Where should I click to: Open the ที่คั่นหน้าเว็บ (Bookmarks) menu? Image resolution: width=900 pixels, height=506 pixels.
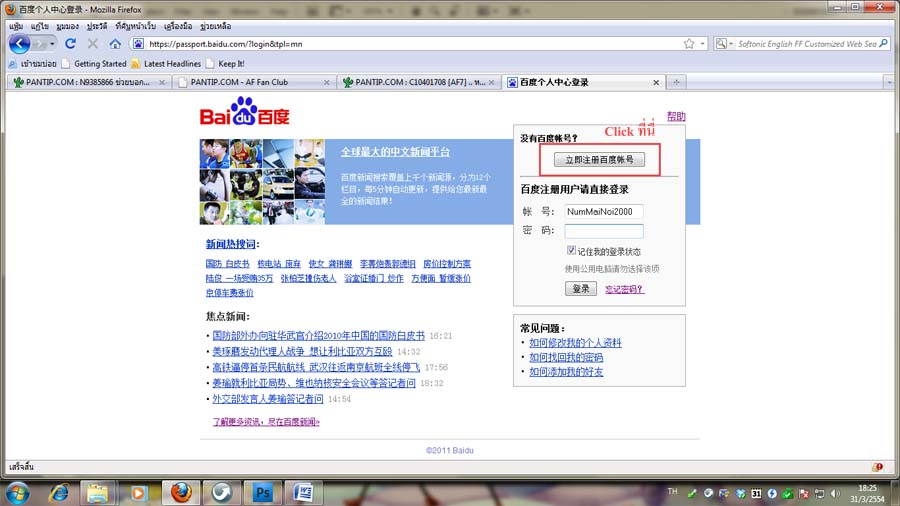[x=135, y=26]
